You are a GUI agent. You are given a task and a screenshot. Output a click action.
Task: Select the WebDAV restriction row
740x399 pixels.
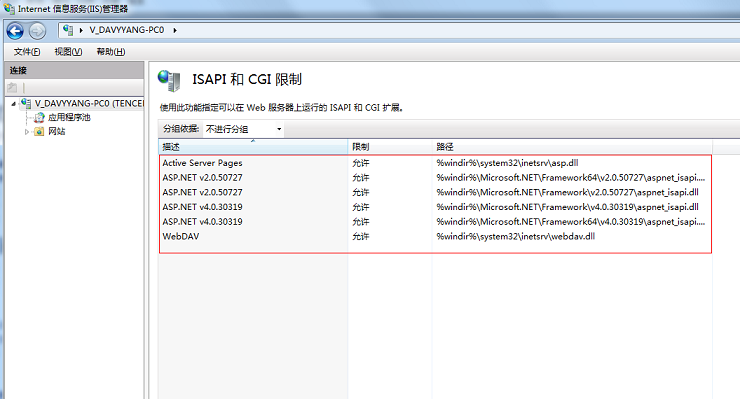[435, 236]
